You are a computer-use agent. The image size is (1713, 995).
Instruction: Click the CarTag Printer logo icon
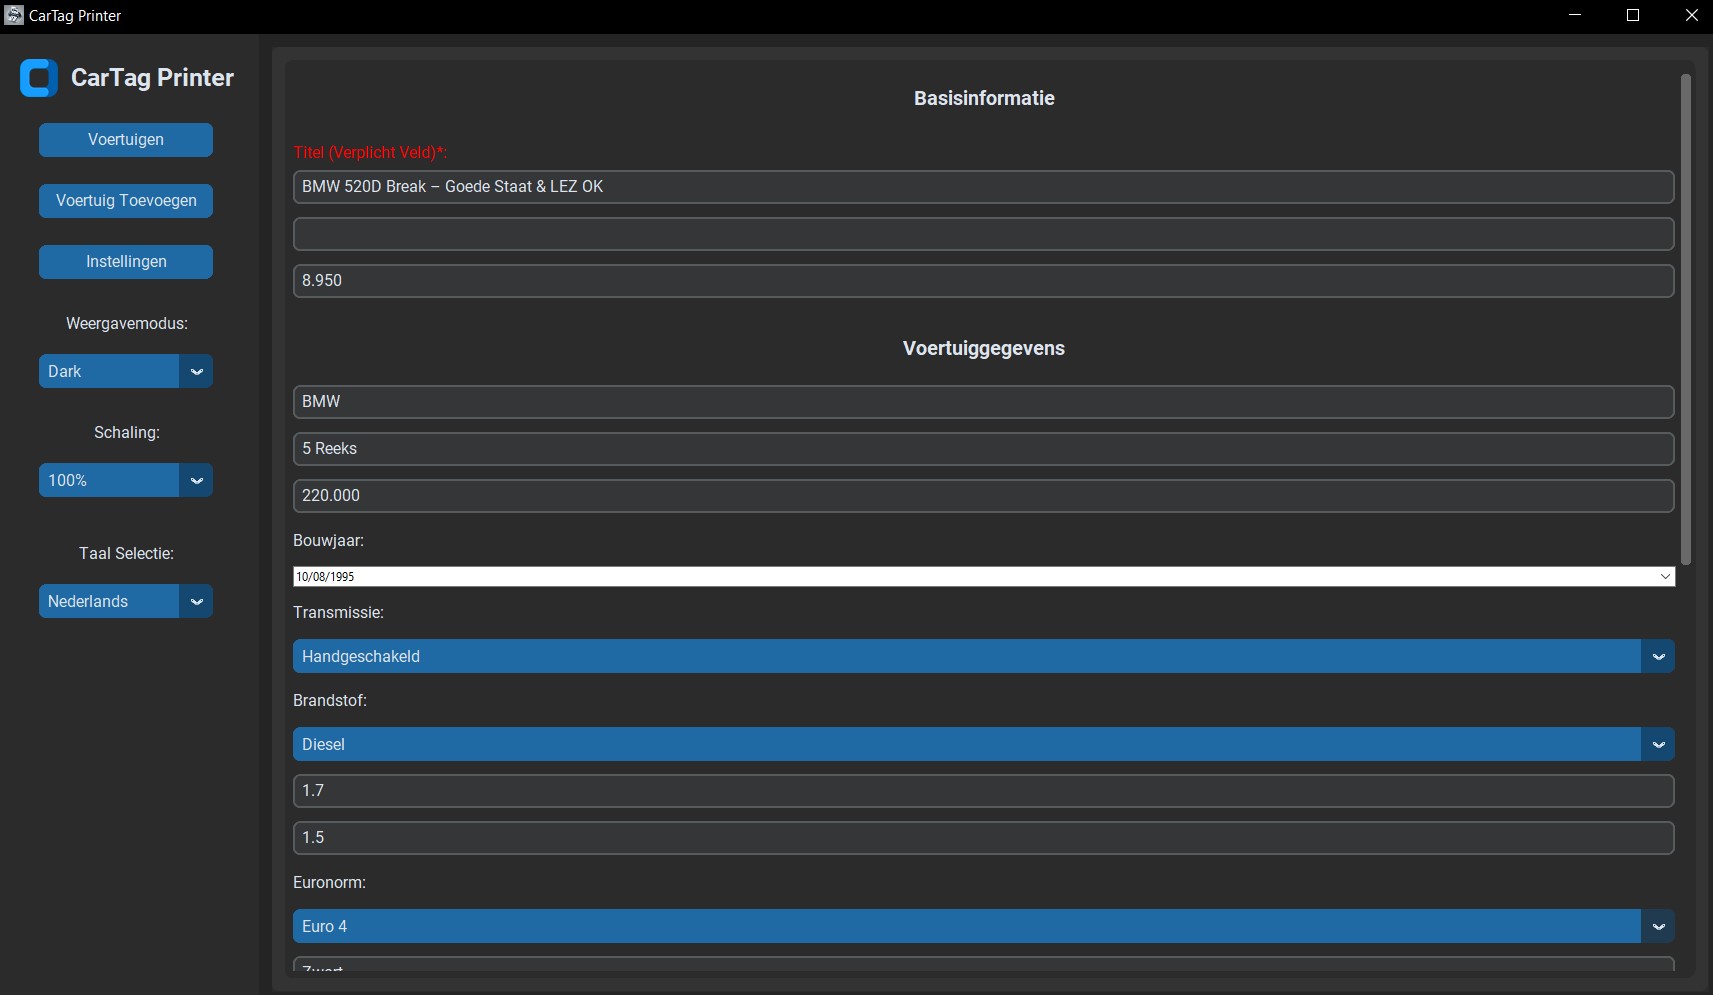pos(39,78)
